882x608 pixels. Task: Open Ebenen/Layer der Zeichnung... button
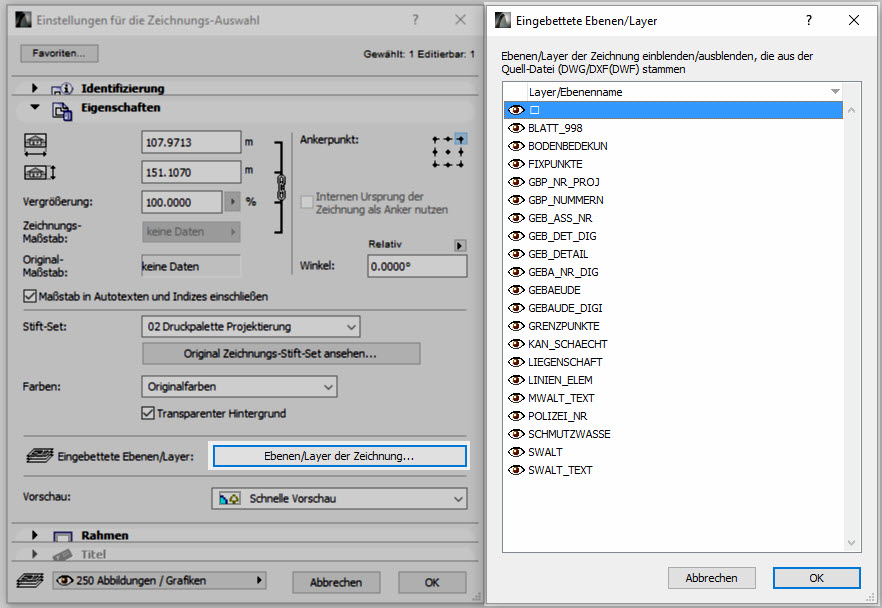click(x=339, y=456)
